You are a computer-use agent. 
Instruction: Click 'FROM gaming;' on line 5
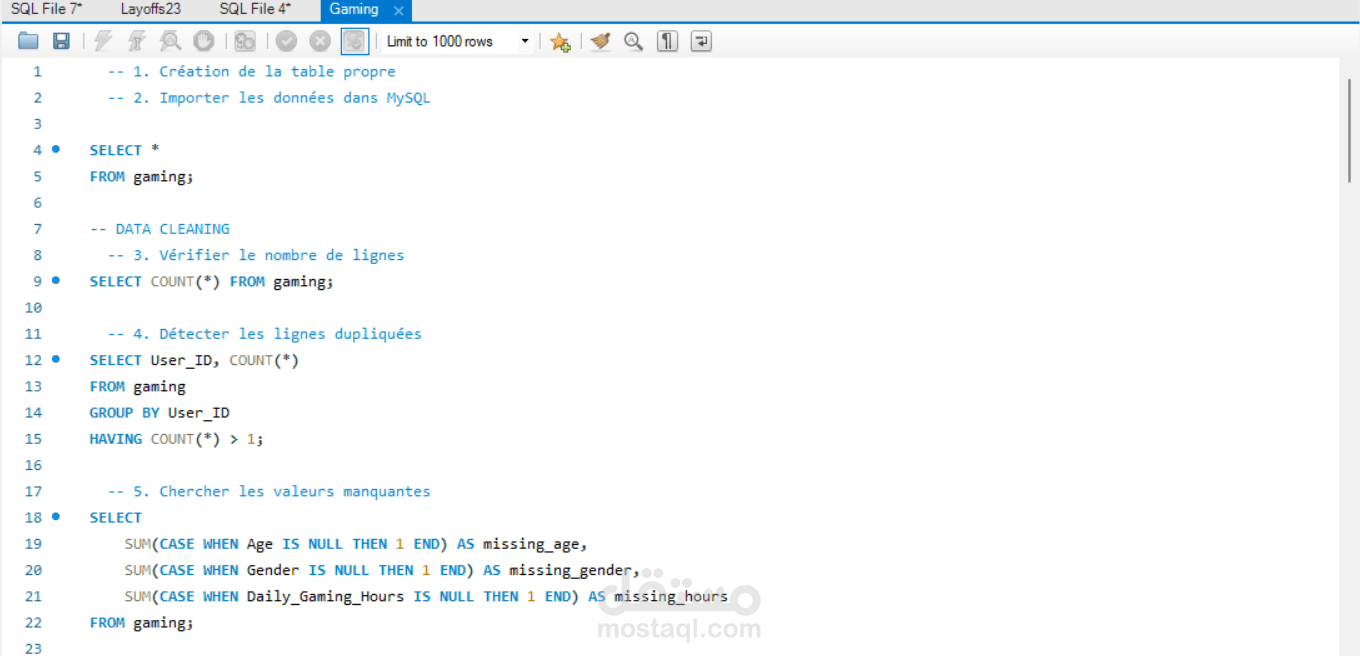coord(141,177)
